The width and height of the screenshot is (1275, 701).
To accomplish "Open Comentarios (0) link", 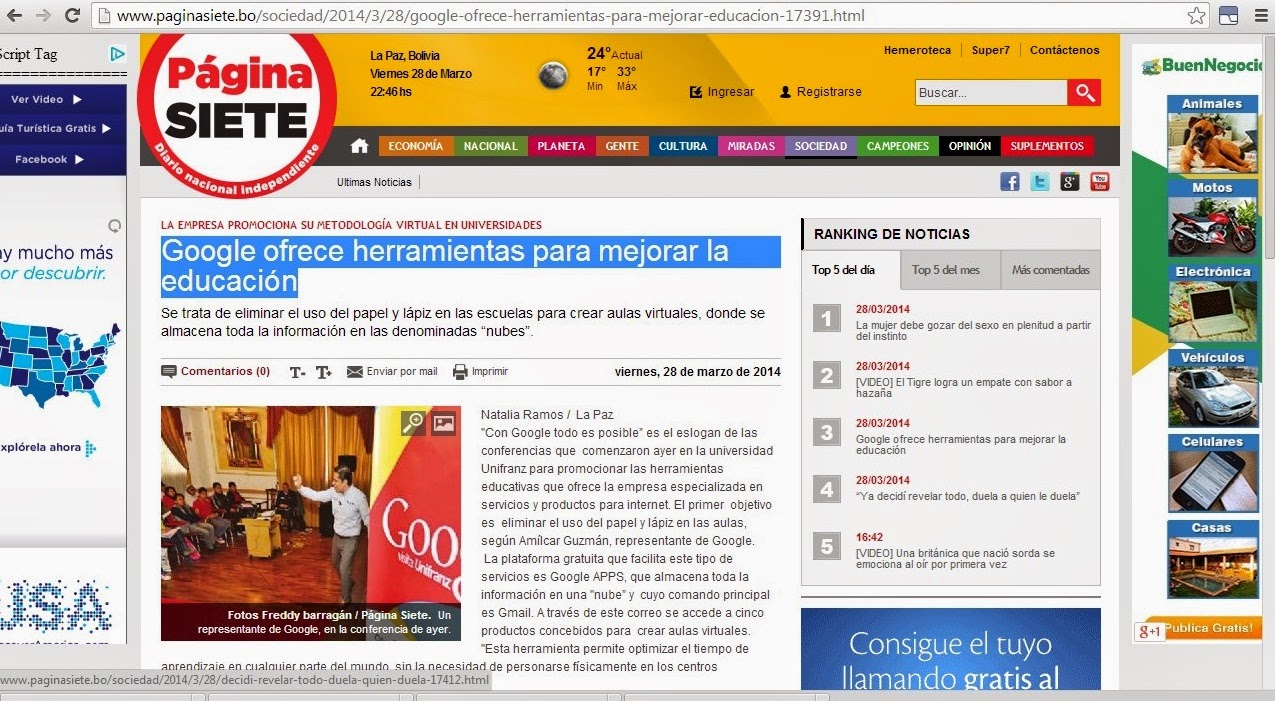I will pos(216,371).
